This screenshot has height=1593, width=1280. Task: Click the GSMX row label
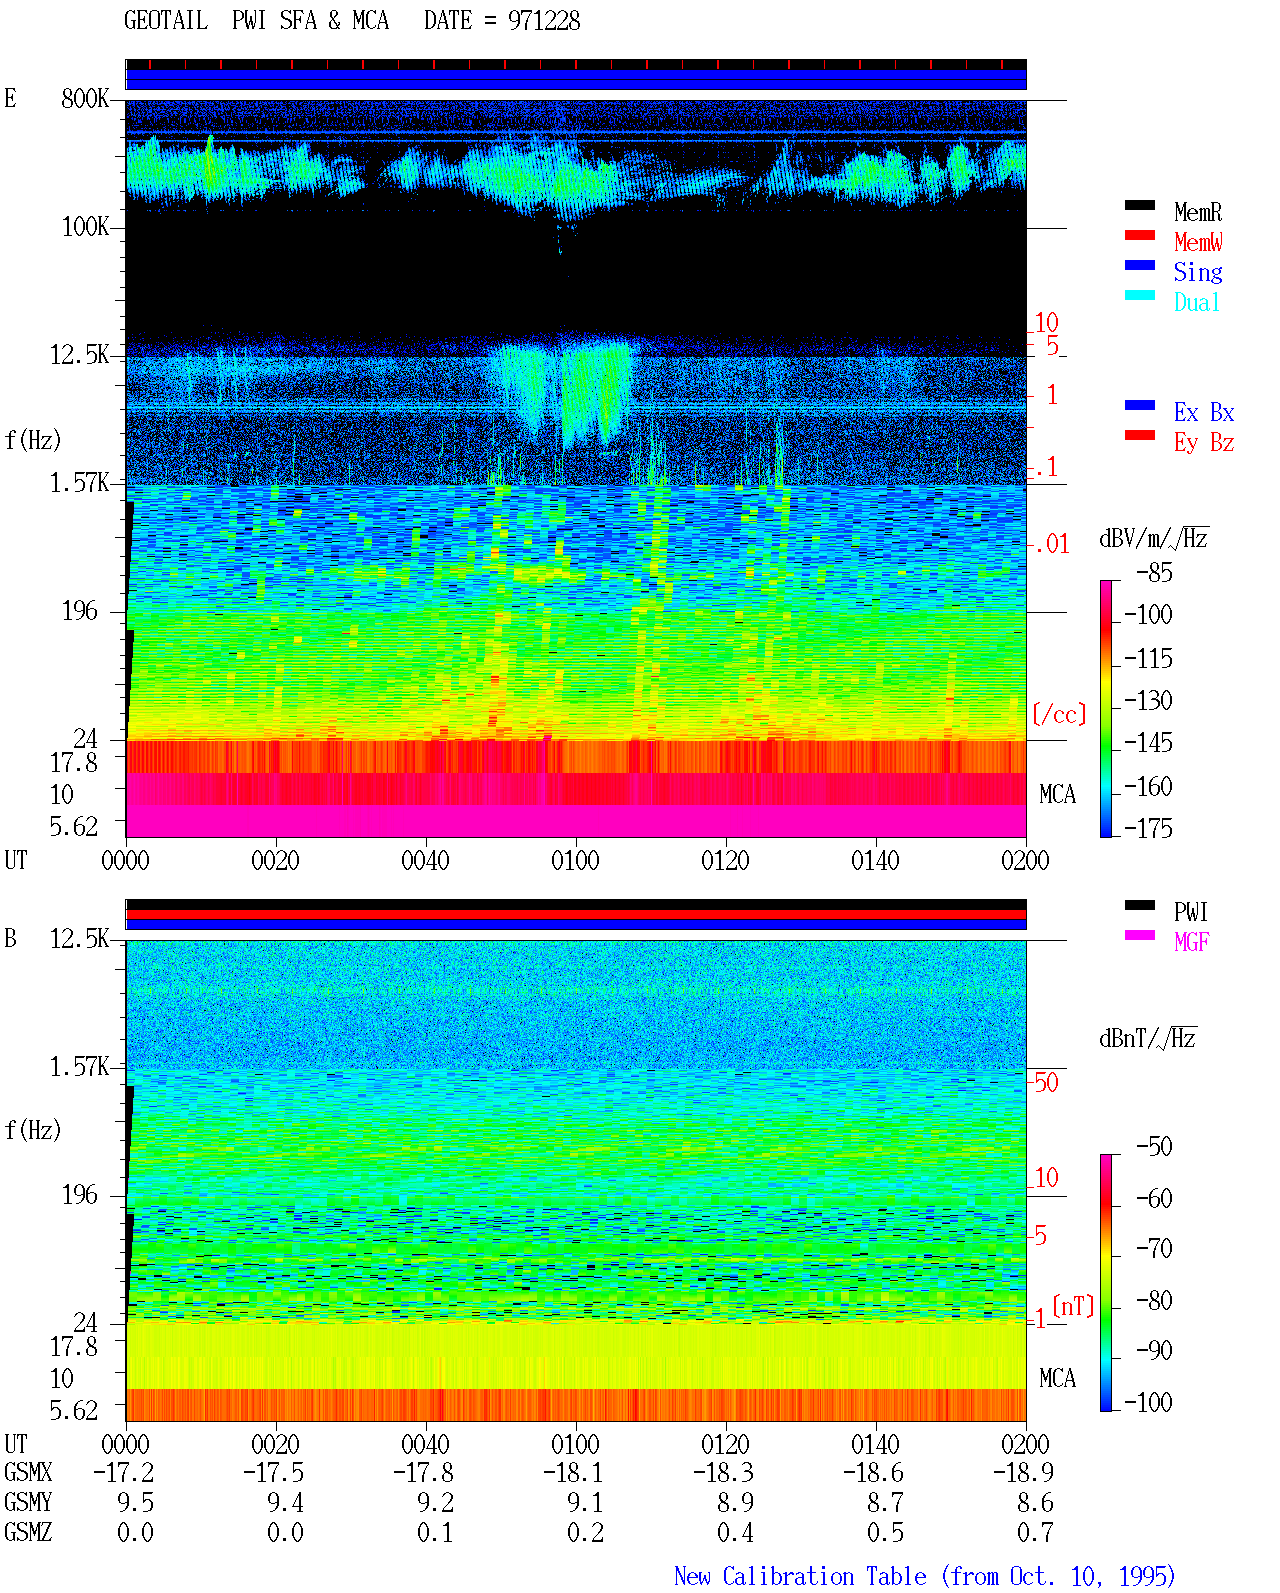point(28,1472)
